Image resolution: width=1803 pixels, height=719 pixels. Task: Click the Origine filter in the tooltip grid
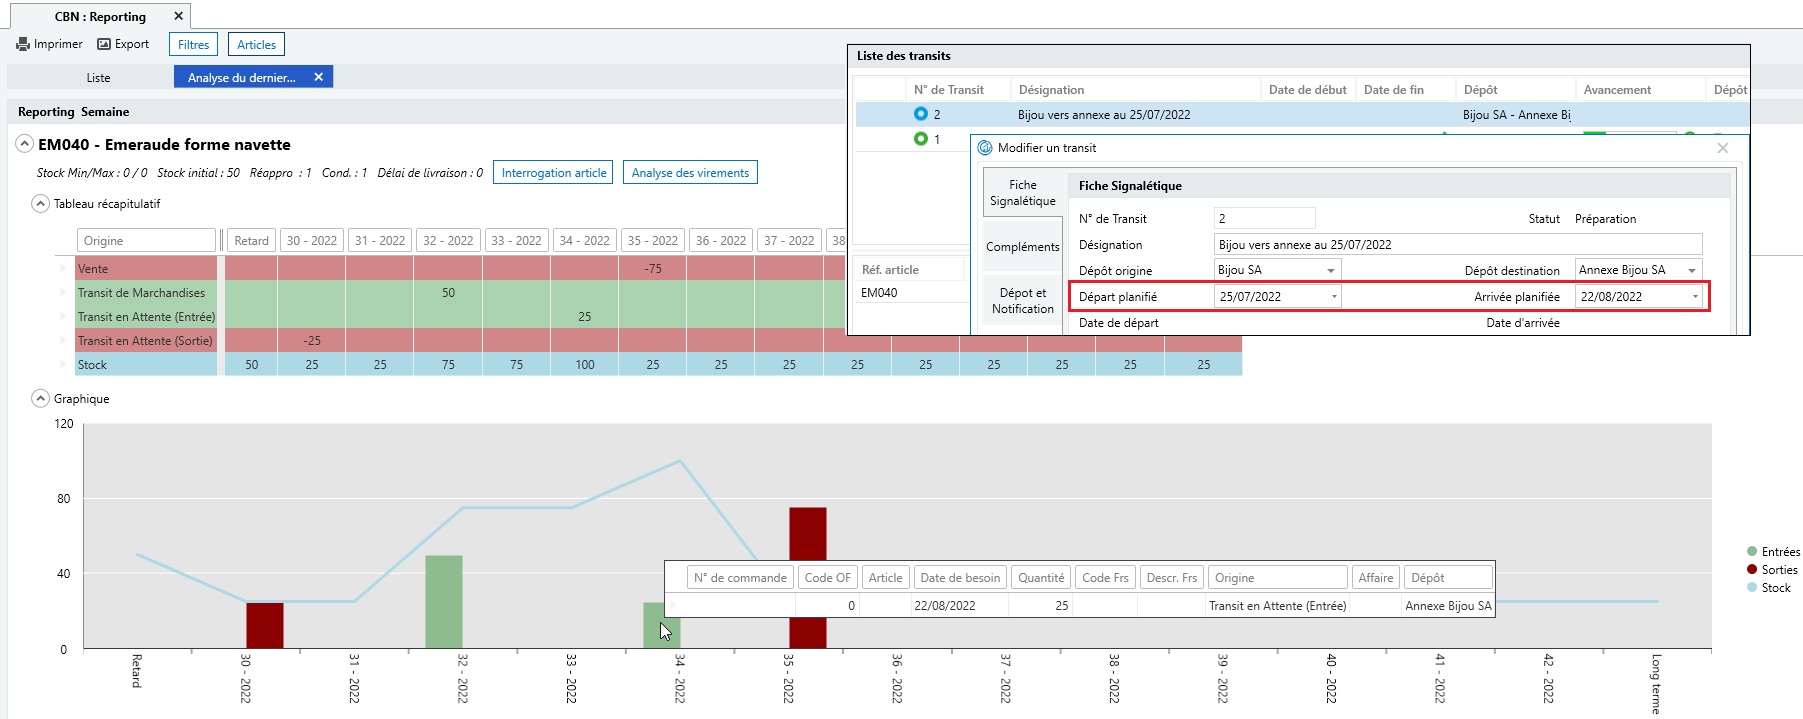point(1278,577)
